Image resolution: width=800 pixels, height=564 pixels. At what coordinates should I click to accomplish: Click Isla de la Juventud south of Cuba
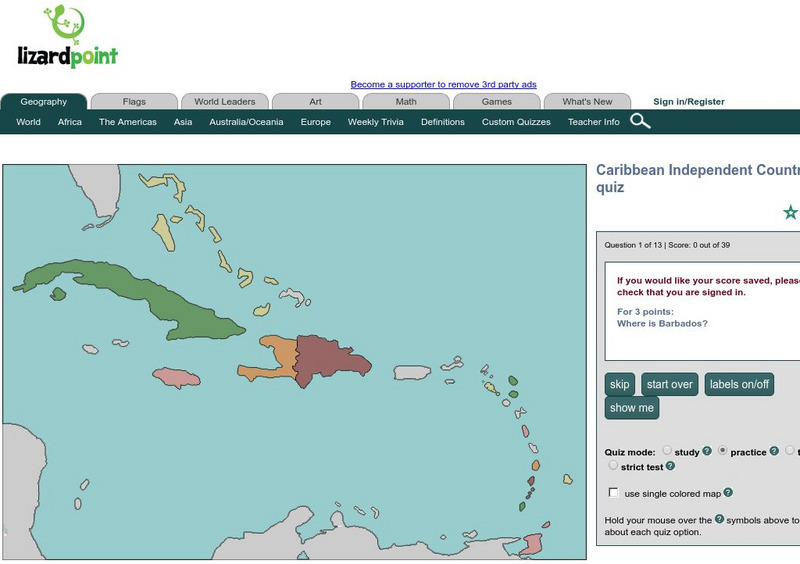click(x=58, y=294)
